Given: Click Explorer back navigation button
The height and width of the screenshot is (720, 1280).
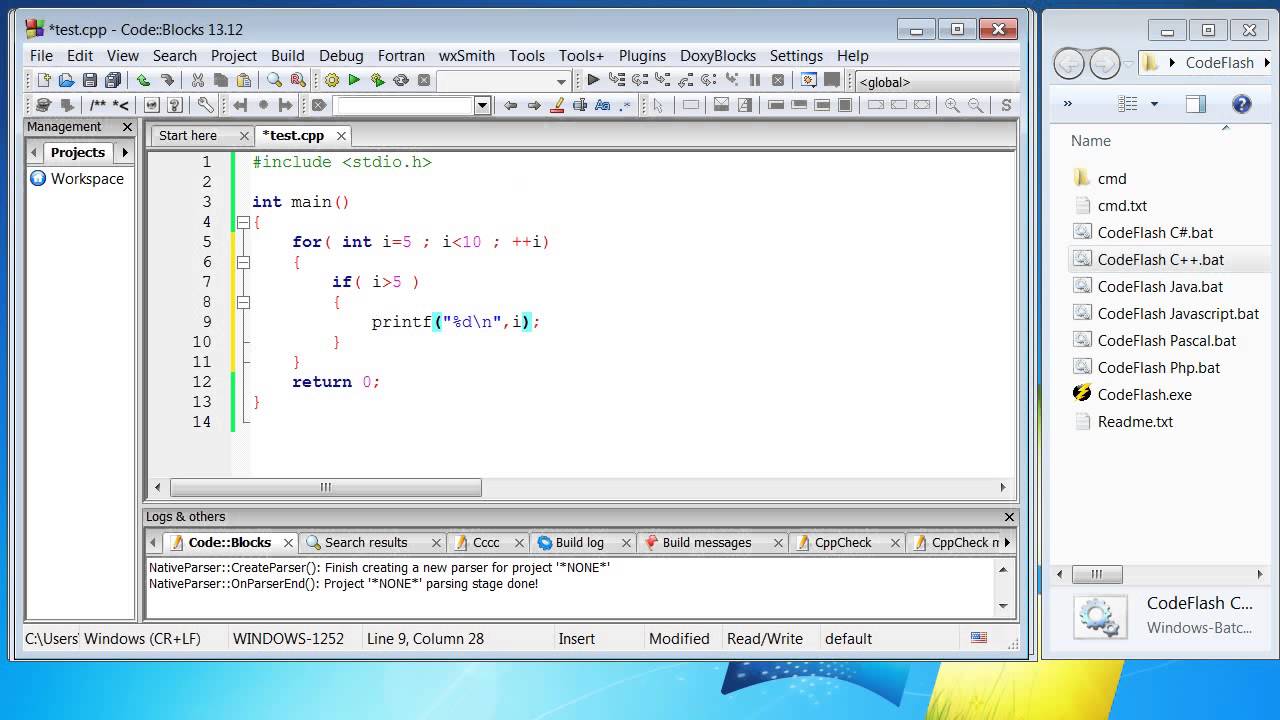Looking at the screenshot, I should (x=1069, y=63).
